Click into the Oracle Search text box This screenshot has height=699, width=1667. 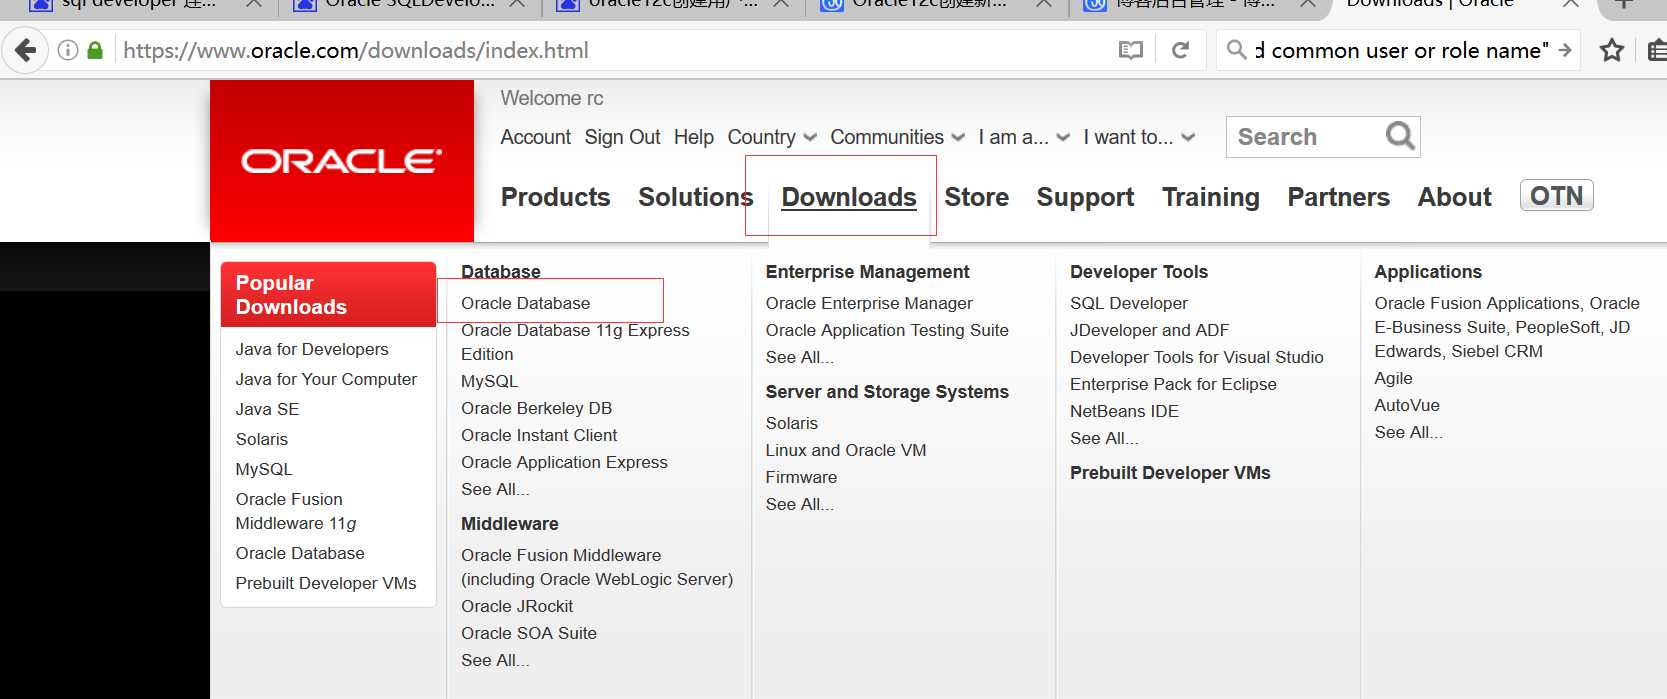pos(1305,137)
